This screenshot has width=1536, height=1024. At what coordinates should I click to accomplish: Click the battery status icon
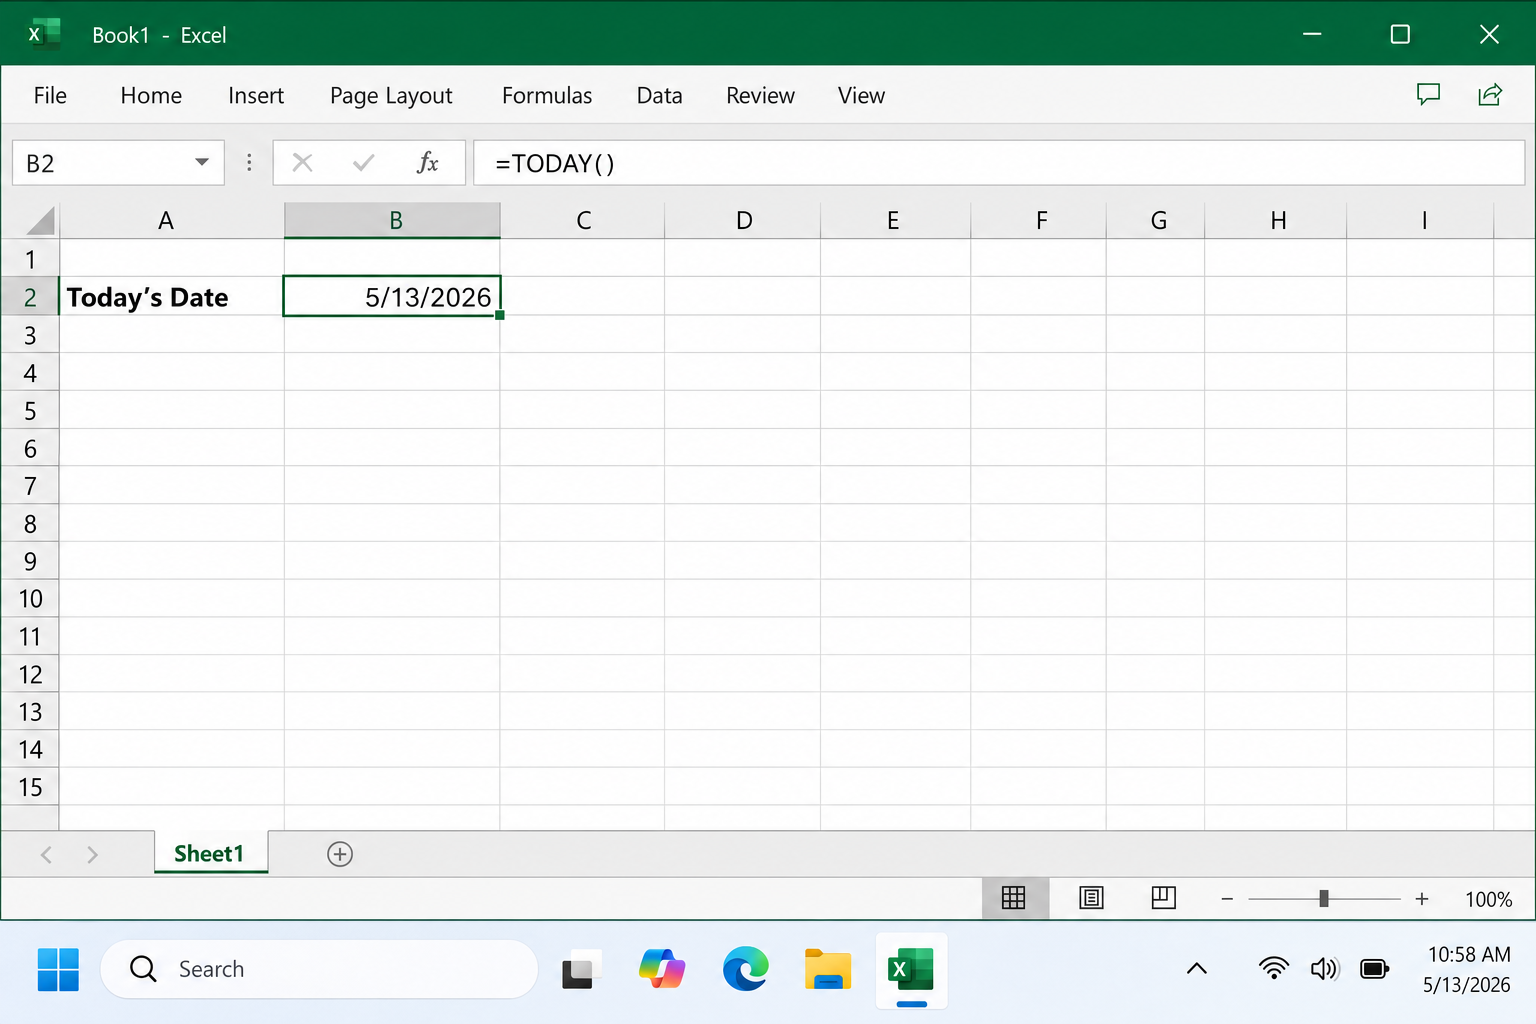1374,968
